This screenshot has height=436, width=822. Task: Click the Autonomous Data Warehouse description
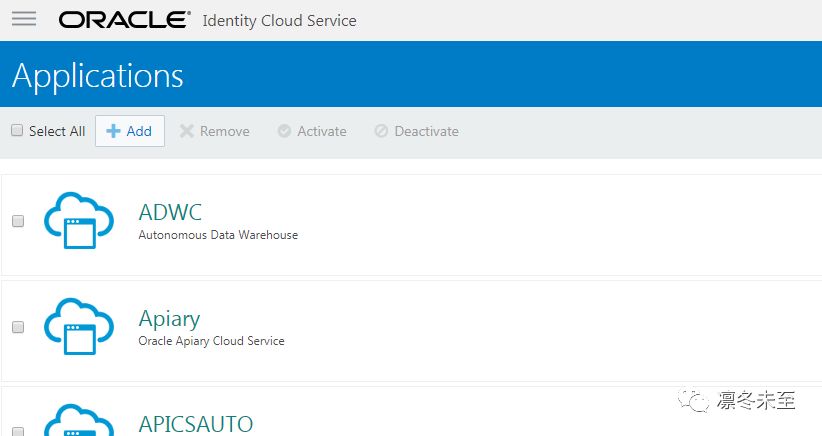pos(218,235)
